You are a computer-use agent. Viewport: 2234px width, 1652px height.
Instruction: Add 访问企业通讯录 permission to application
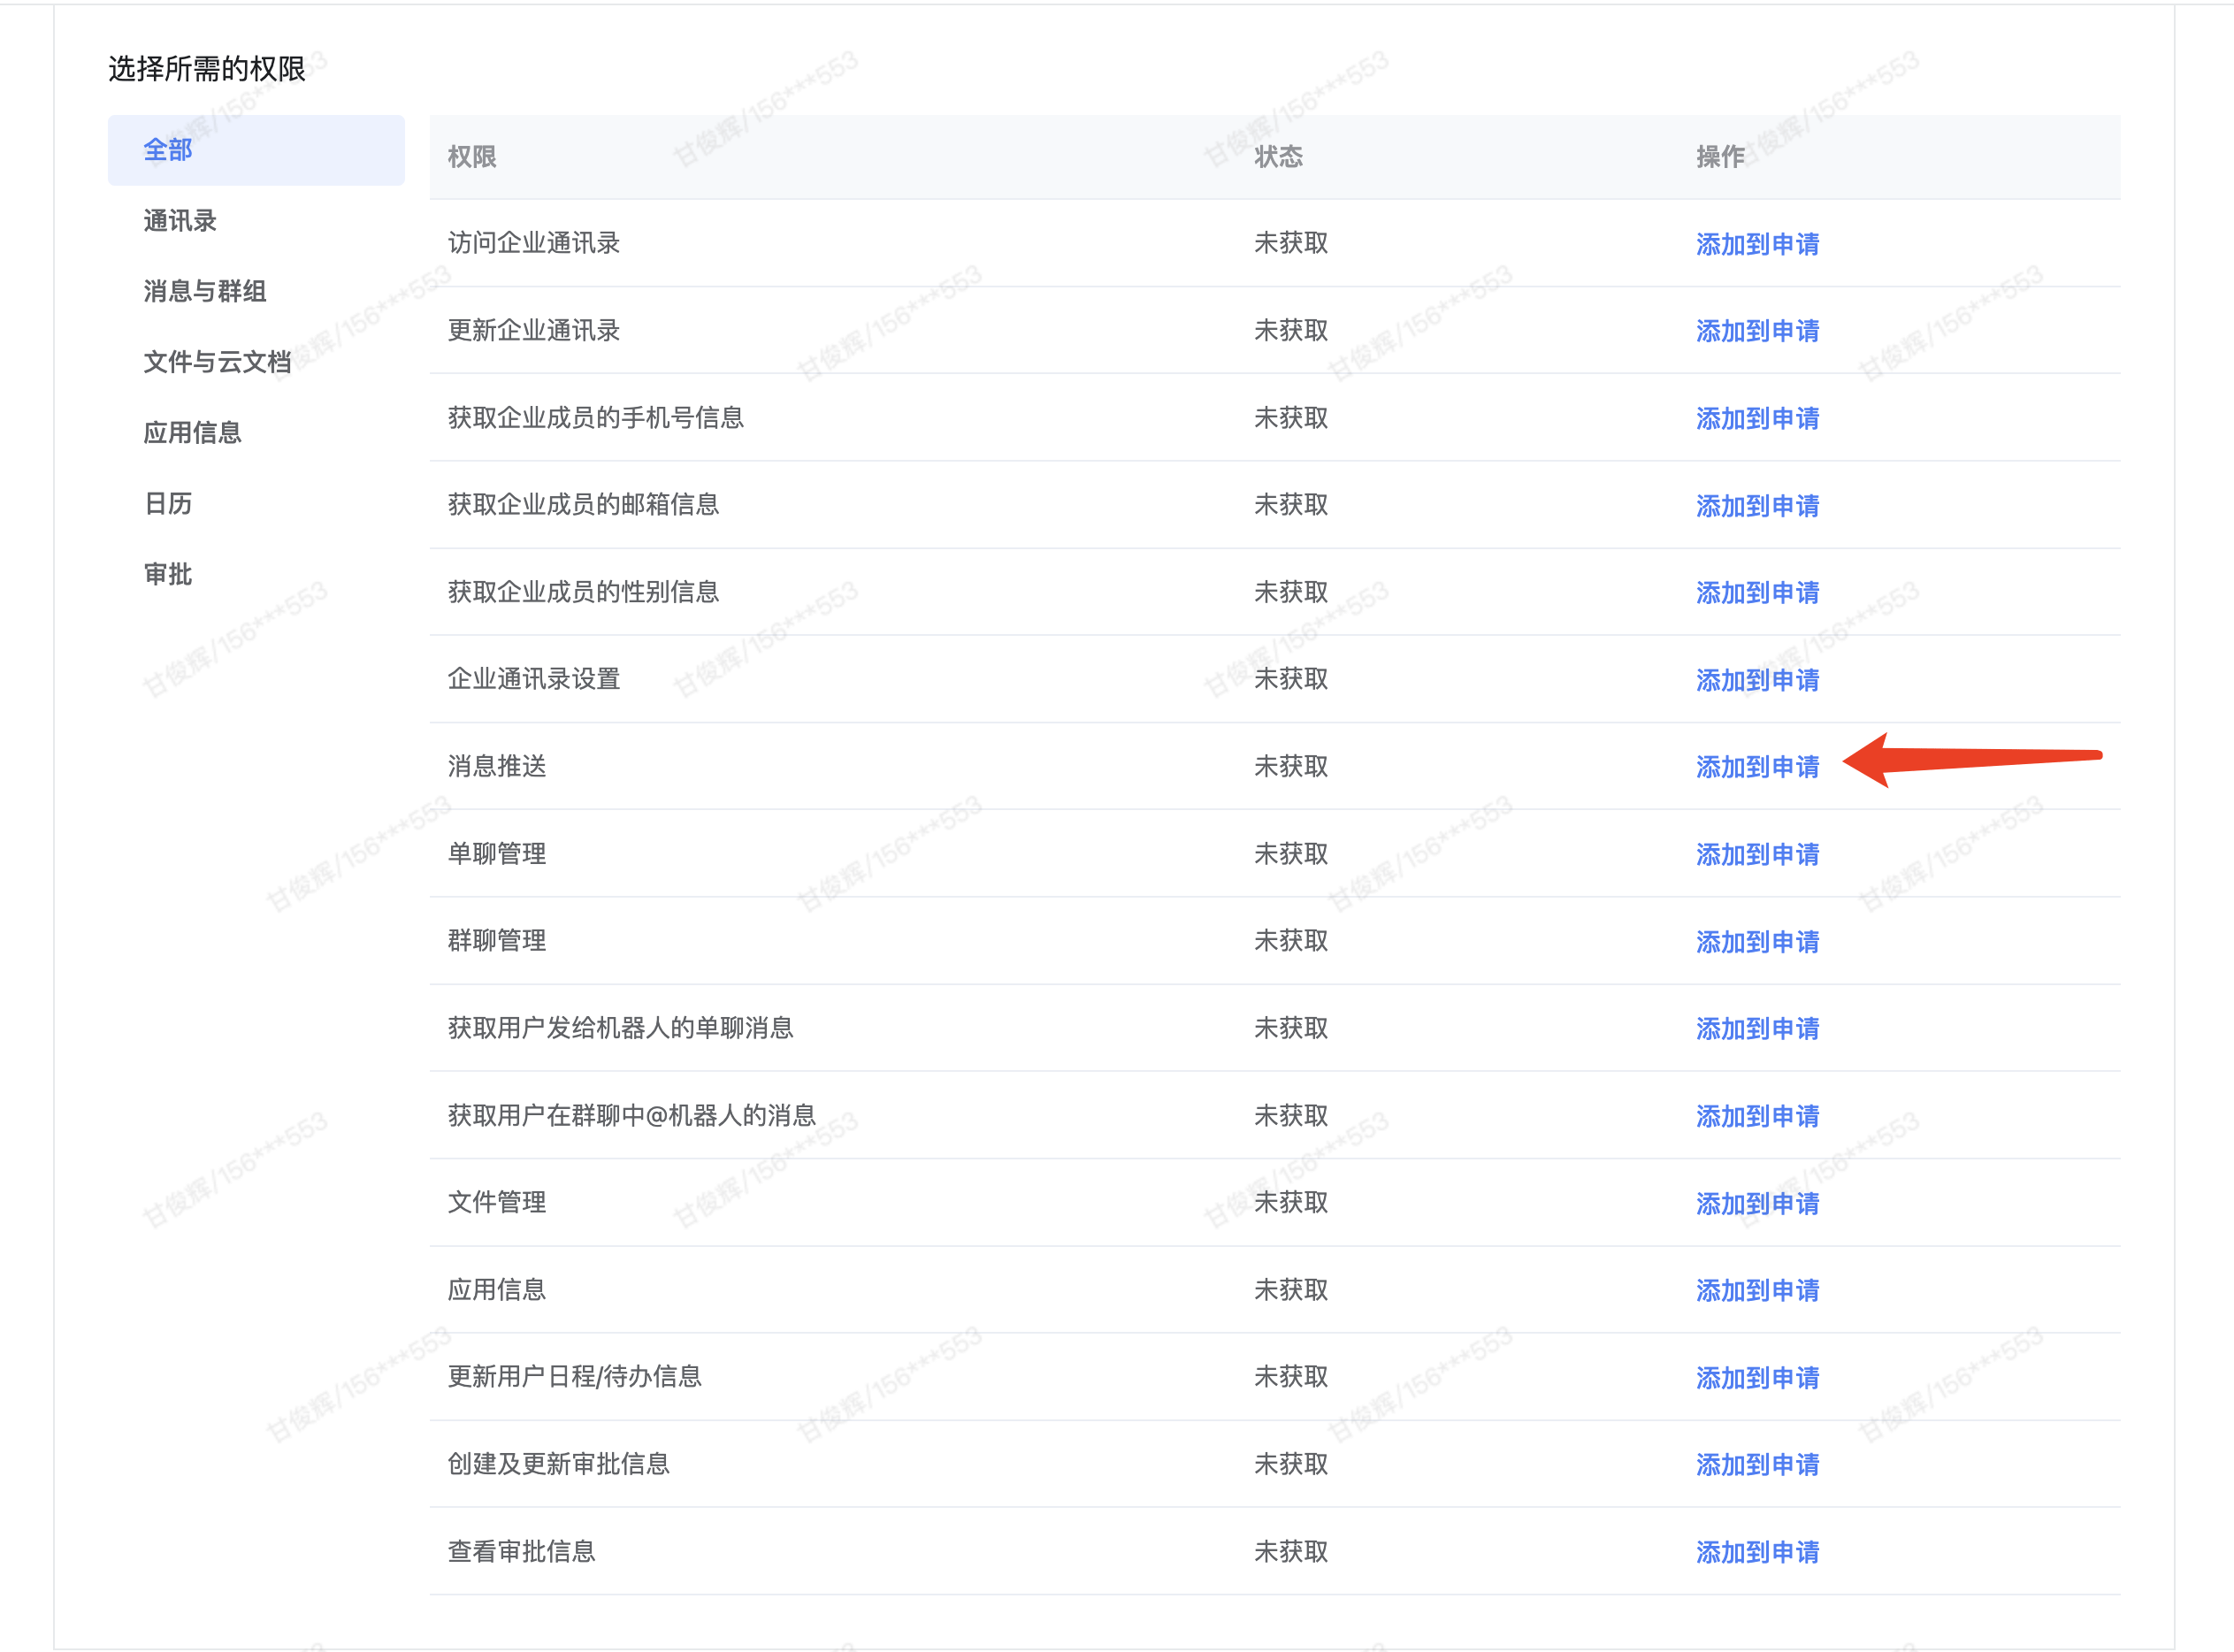point(1758,243)
